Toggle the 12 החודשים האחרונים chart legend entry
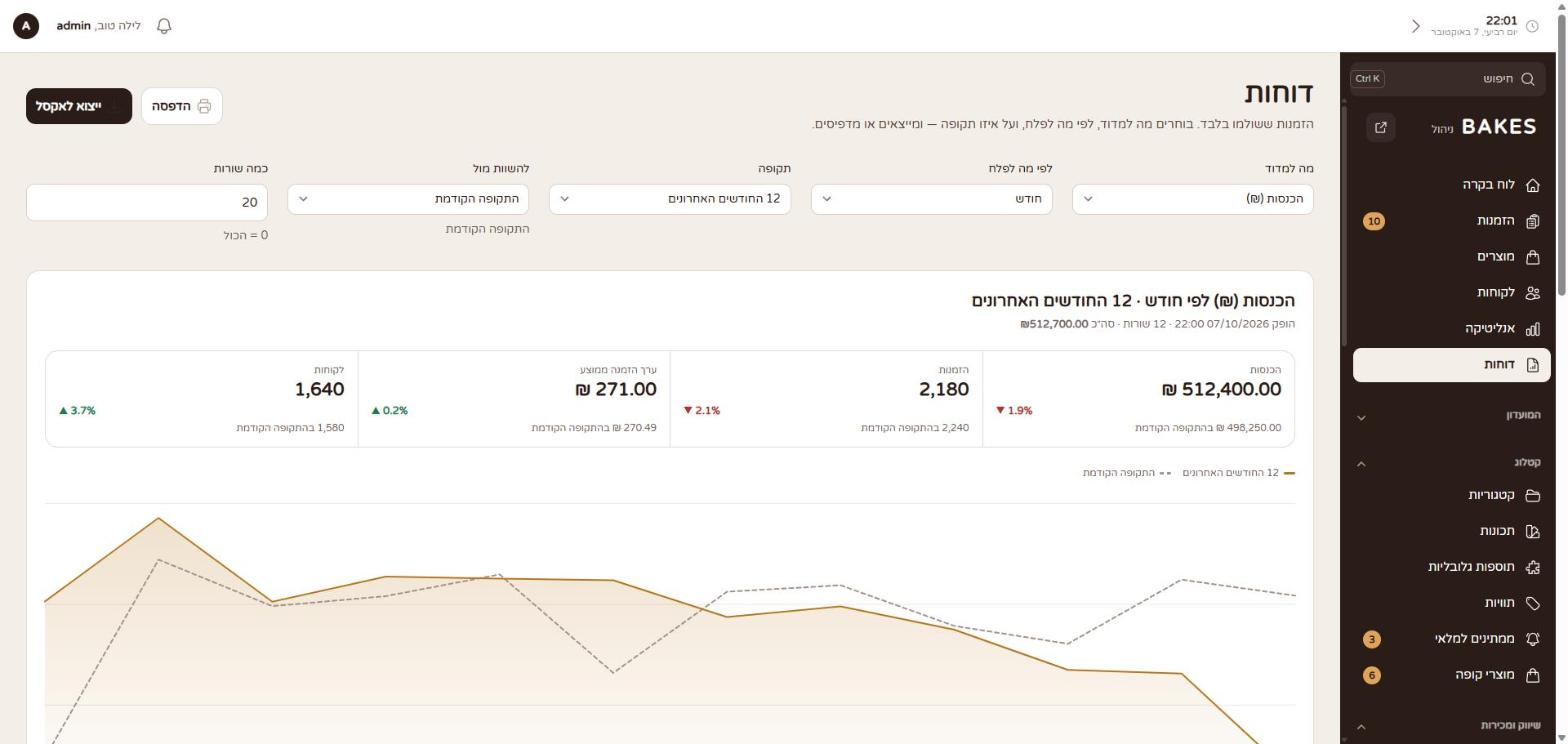Viewport: 1568px width, 744px height. (x=1238, y=473)
